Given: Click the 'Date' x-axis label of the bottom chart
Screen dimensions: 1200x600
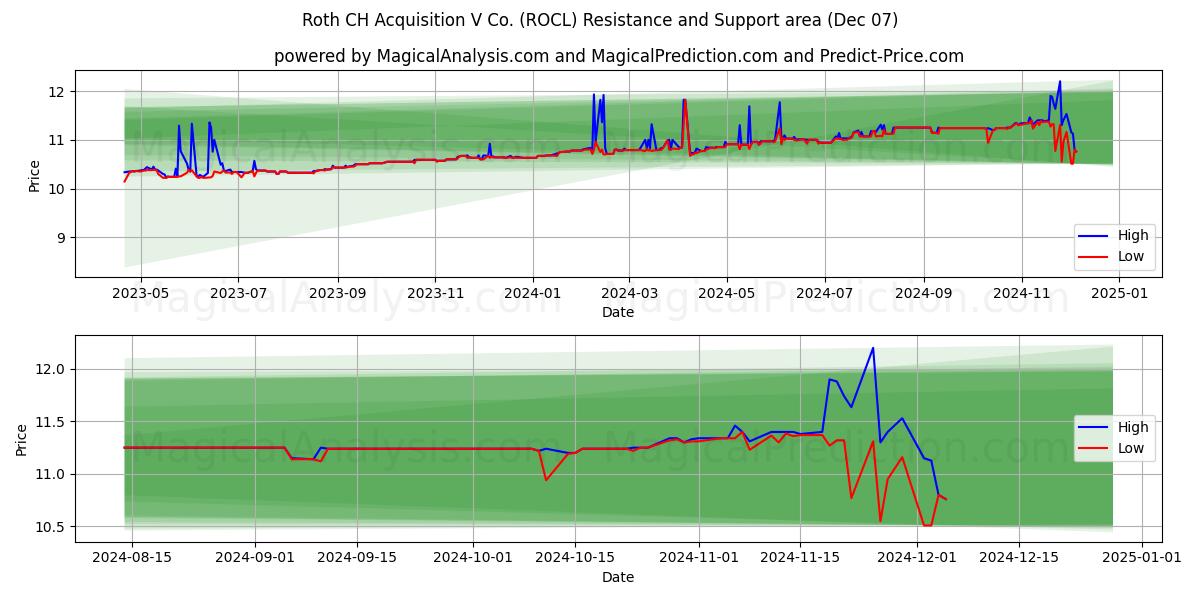Looking at the screenshot, I should 618,577.
